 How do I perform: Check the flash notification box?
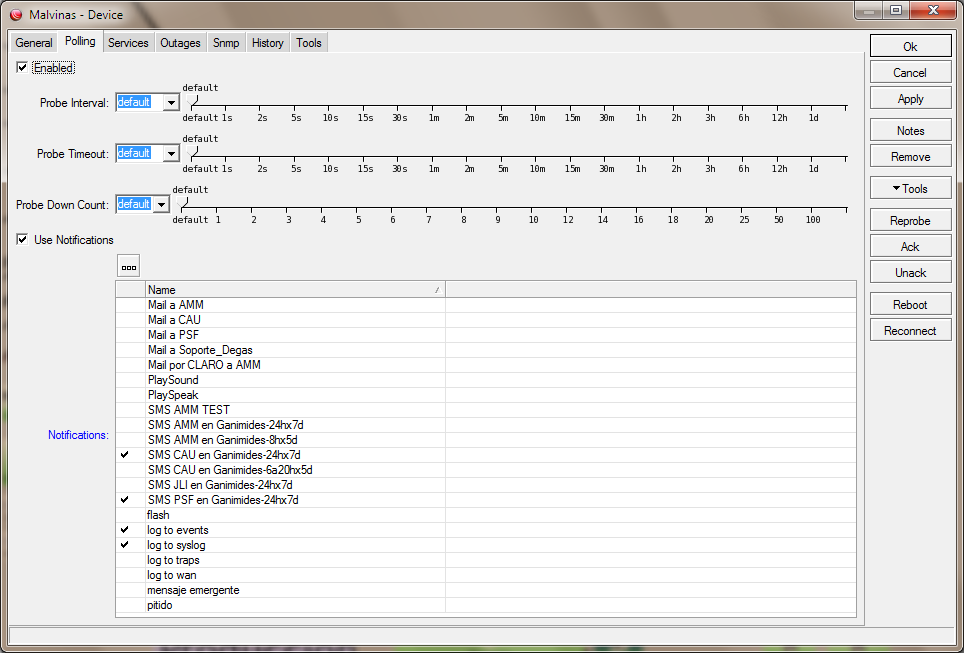tap(131, 515)
